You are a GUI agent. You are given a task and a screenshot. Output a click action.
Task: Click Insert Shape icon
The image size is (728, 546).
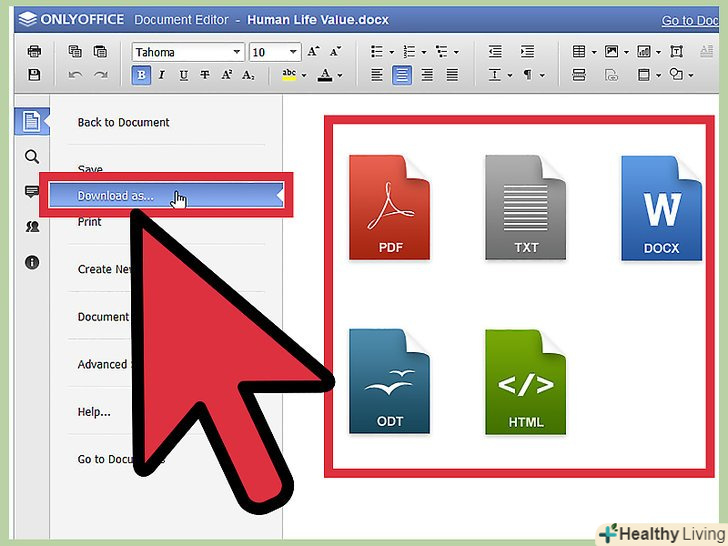pos(676,74)
